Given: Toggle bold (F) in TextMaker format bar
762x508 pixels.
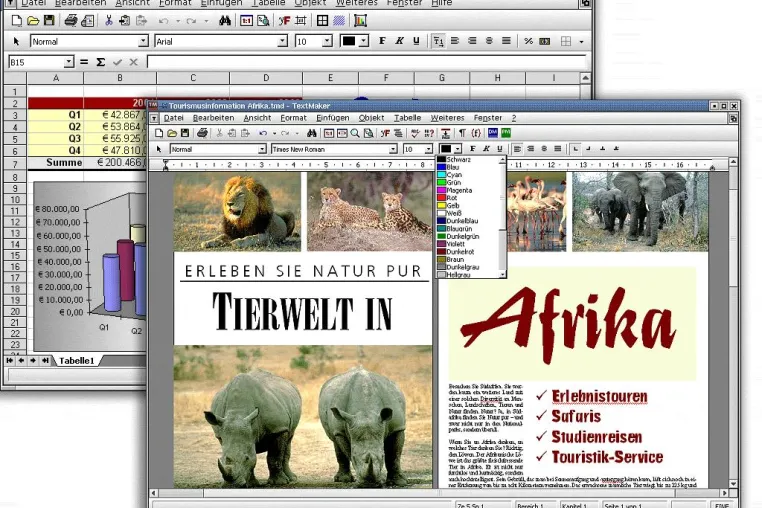Looking at the screenshot, I should (x=472, y=149).
